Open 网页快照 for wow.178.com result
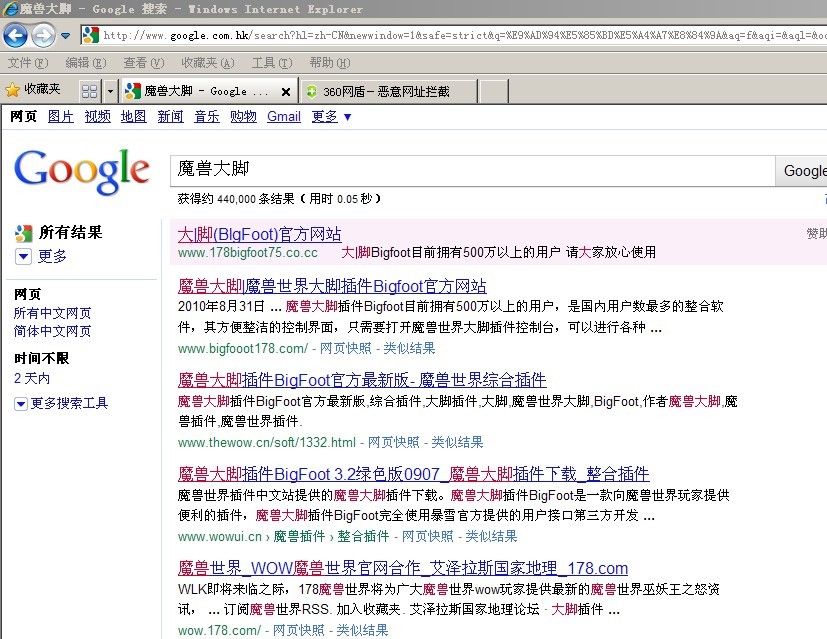 (299, 630)
